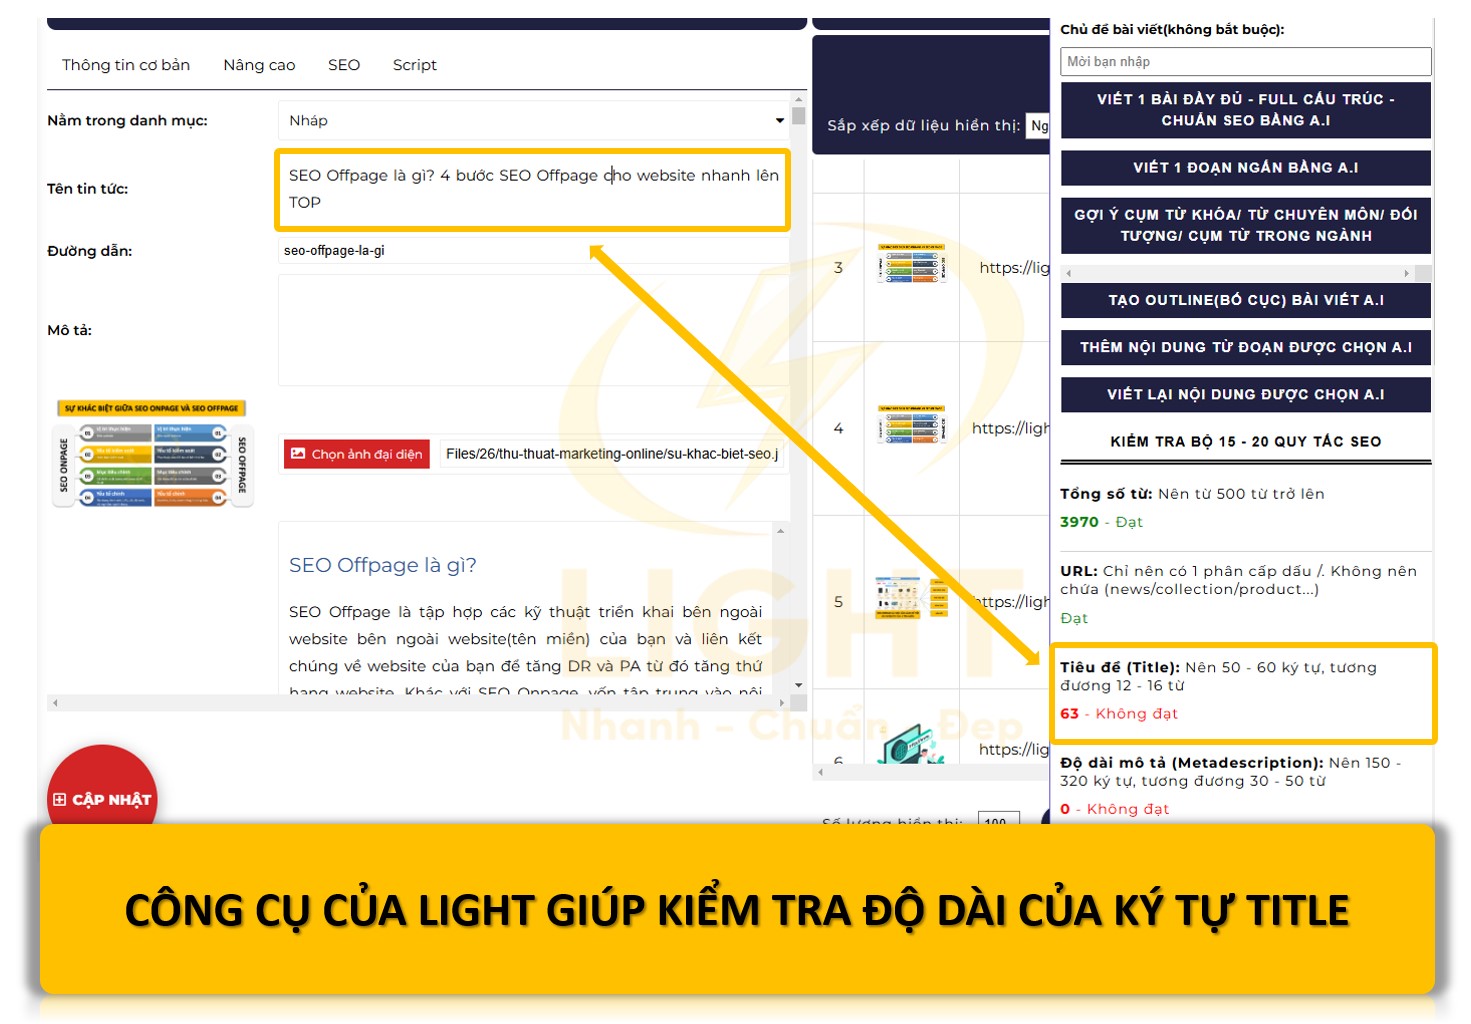Click Tạo outline bài viết A.I button
The image size is (1471, 1024).
tap(1246, 300)
